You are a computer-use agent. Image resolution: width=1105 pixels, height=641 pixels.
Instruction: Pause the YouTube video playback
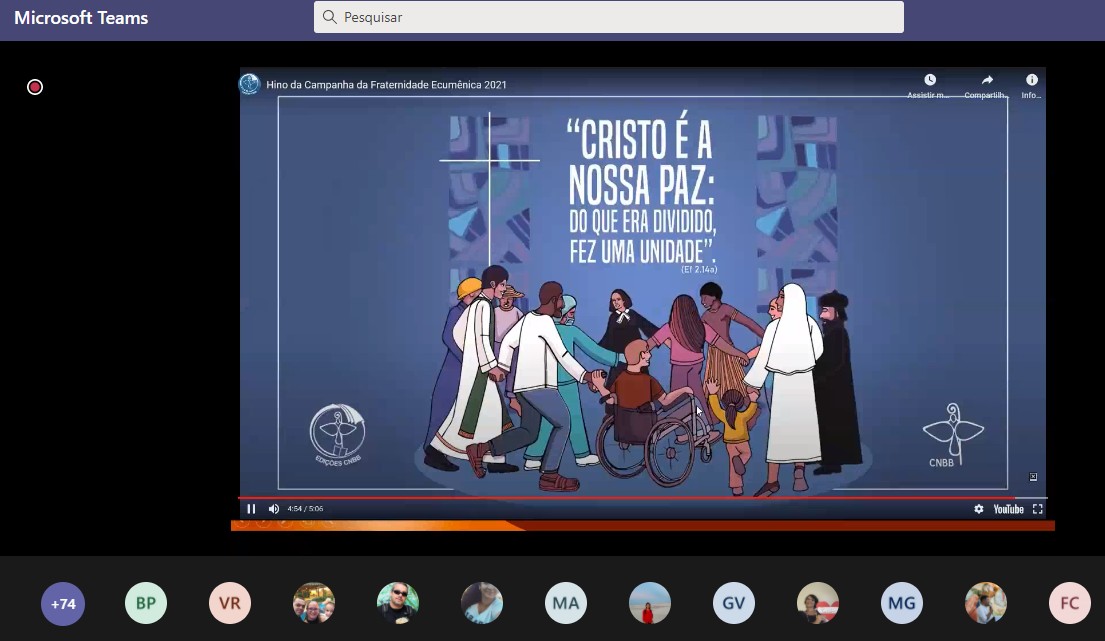pos(251,509)
